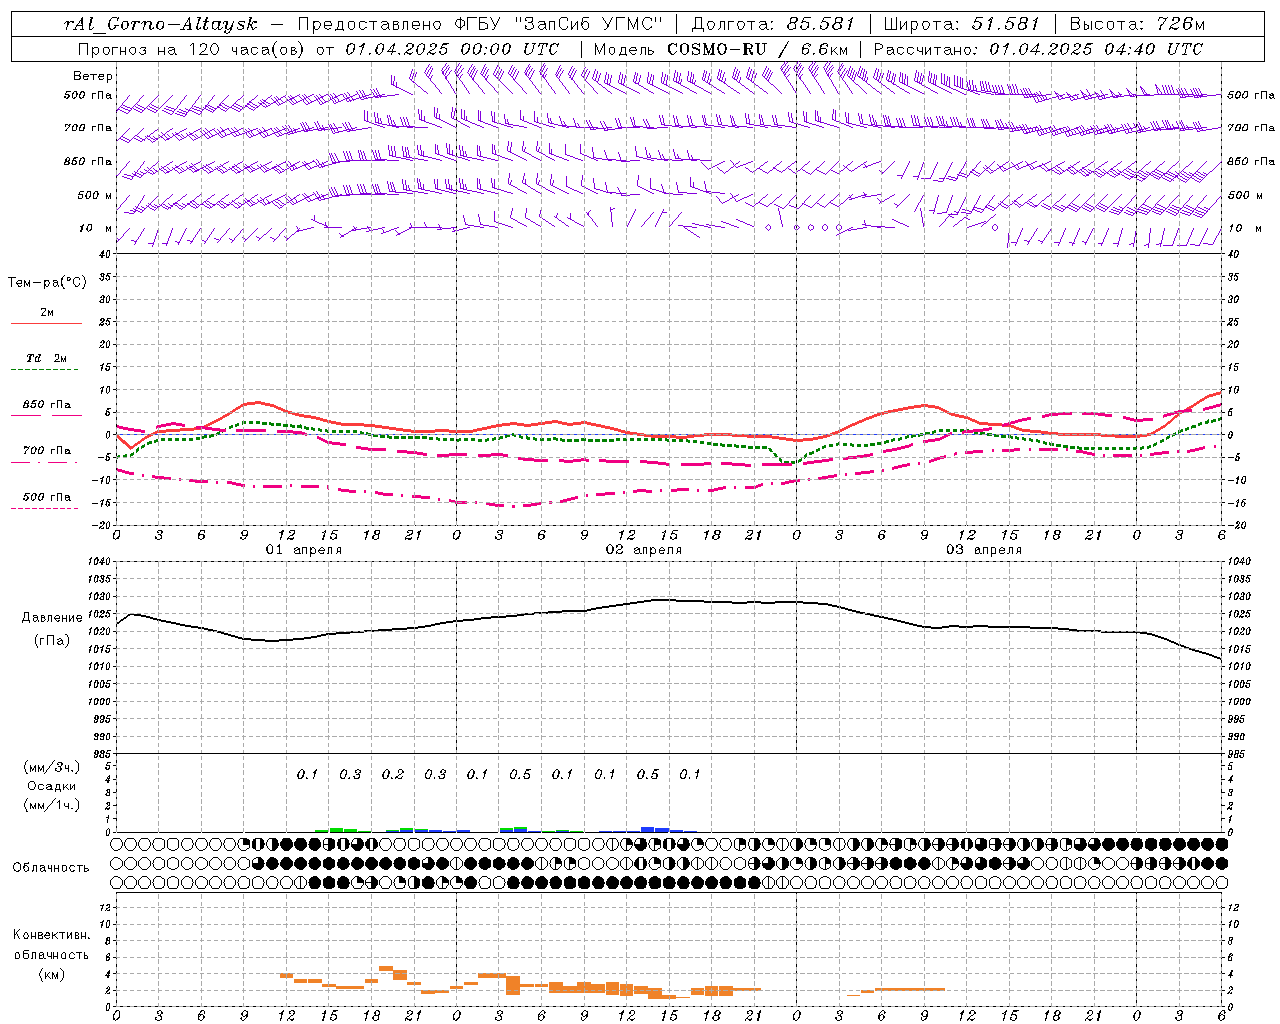Click the Конвективн. convective cloud label

click(x=51, y=935)
